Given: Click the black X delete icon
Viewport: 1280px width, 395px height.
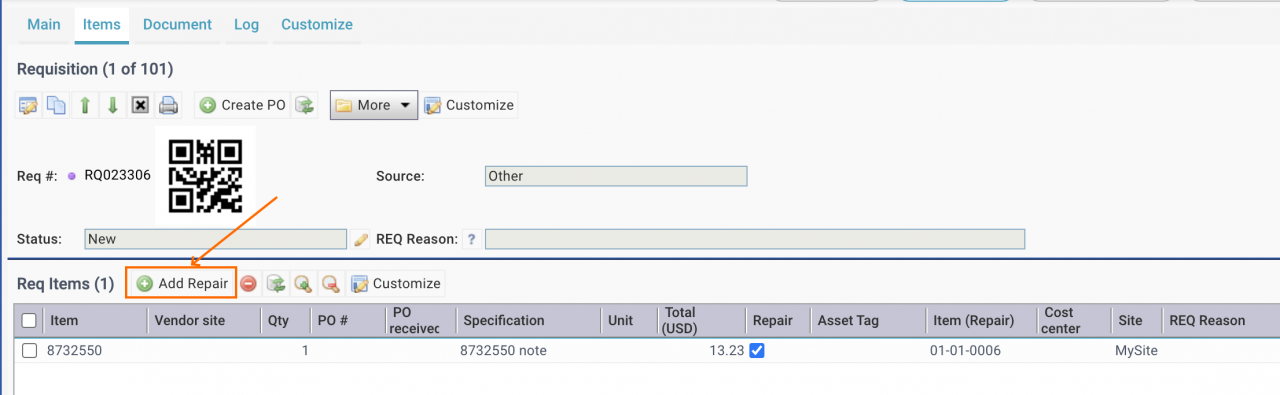Looking at the screenshot, I should pyautogui.click(x=141, y=105).
